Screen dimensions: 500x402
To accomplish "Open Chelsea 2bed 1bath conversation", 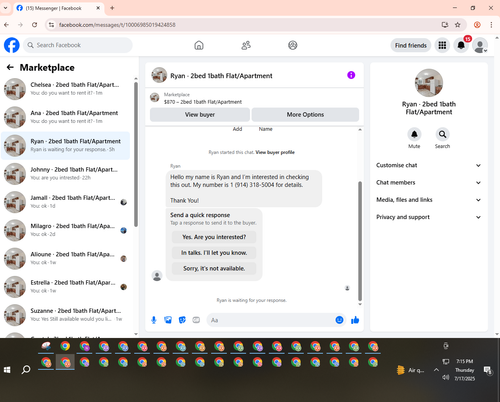I will tap(65, 89).
